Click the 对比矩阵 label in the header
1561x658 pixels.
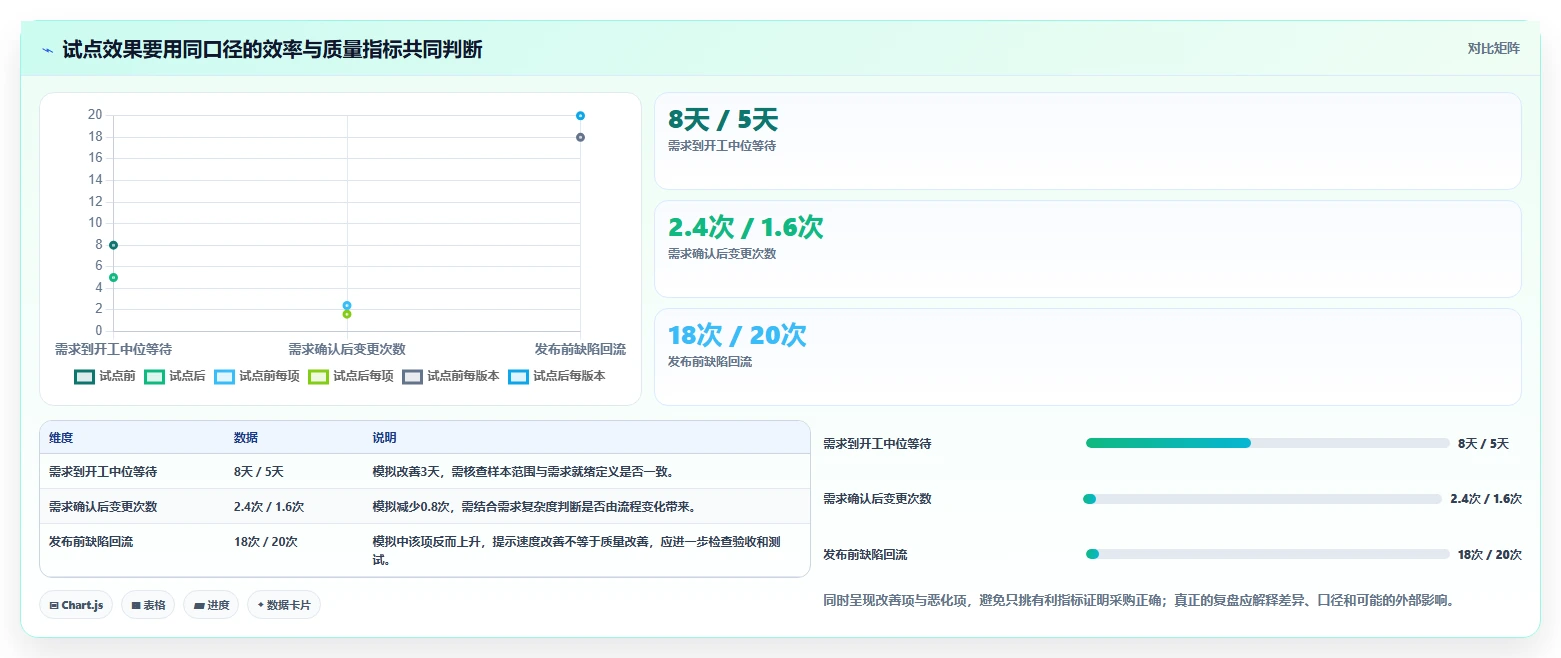tap(1493, 49)
